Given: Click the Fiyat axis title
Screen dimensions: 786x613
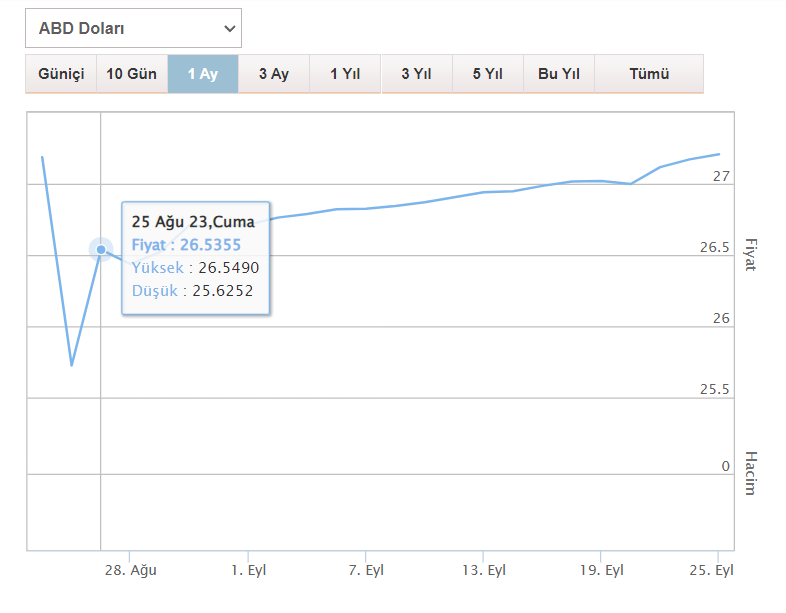Looking at the screenshot, I should (x=751, y=254).
